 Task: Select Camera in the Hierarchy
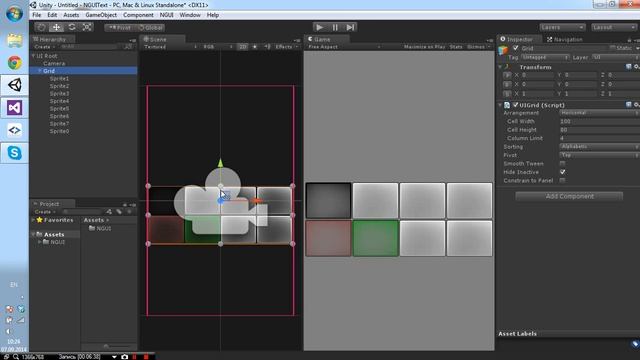tap(54, 63)
